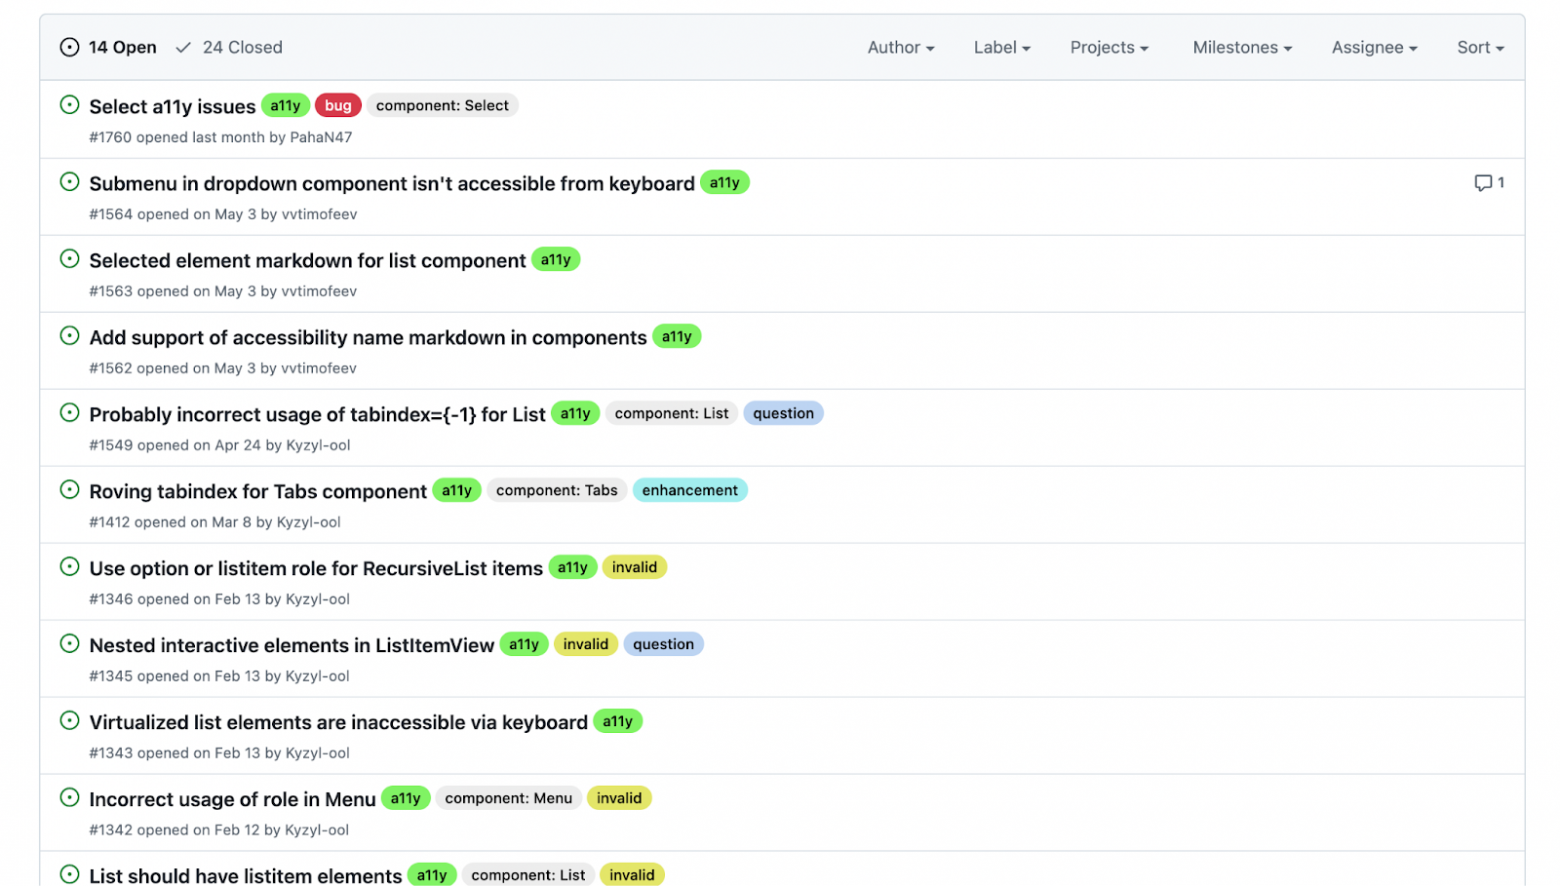Click the comment count icon on issue #1564
Viewport: 1560px width, 886px height.
pyautogui.click(x=1488, y=183)
